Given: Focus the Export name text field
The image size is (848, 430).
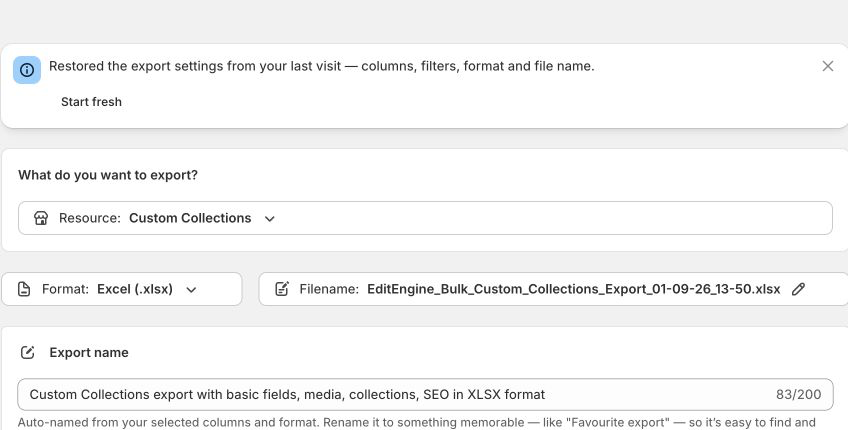Looking at the screenshot, I should pos(425,394).
